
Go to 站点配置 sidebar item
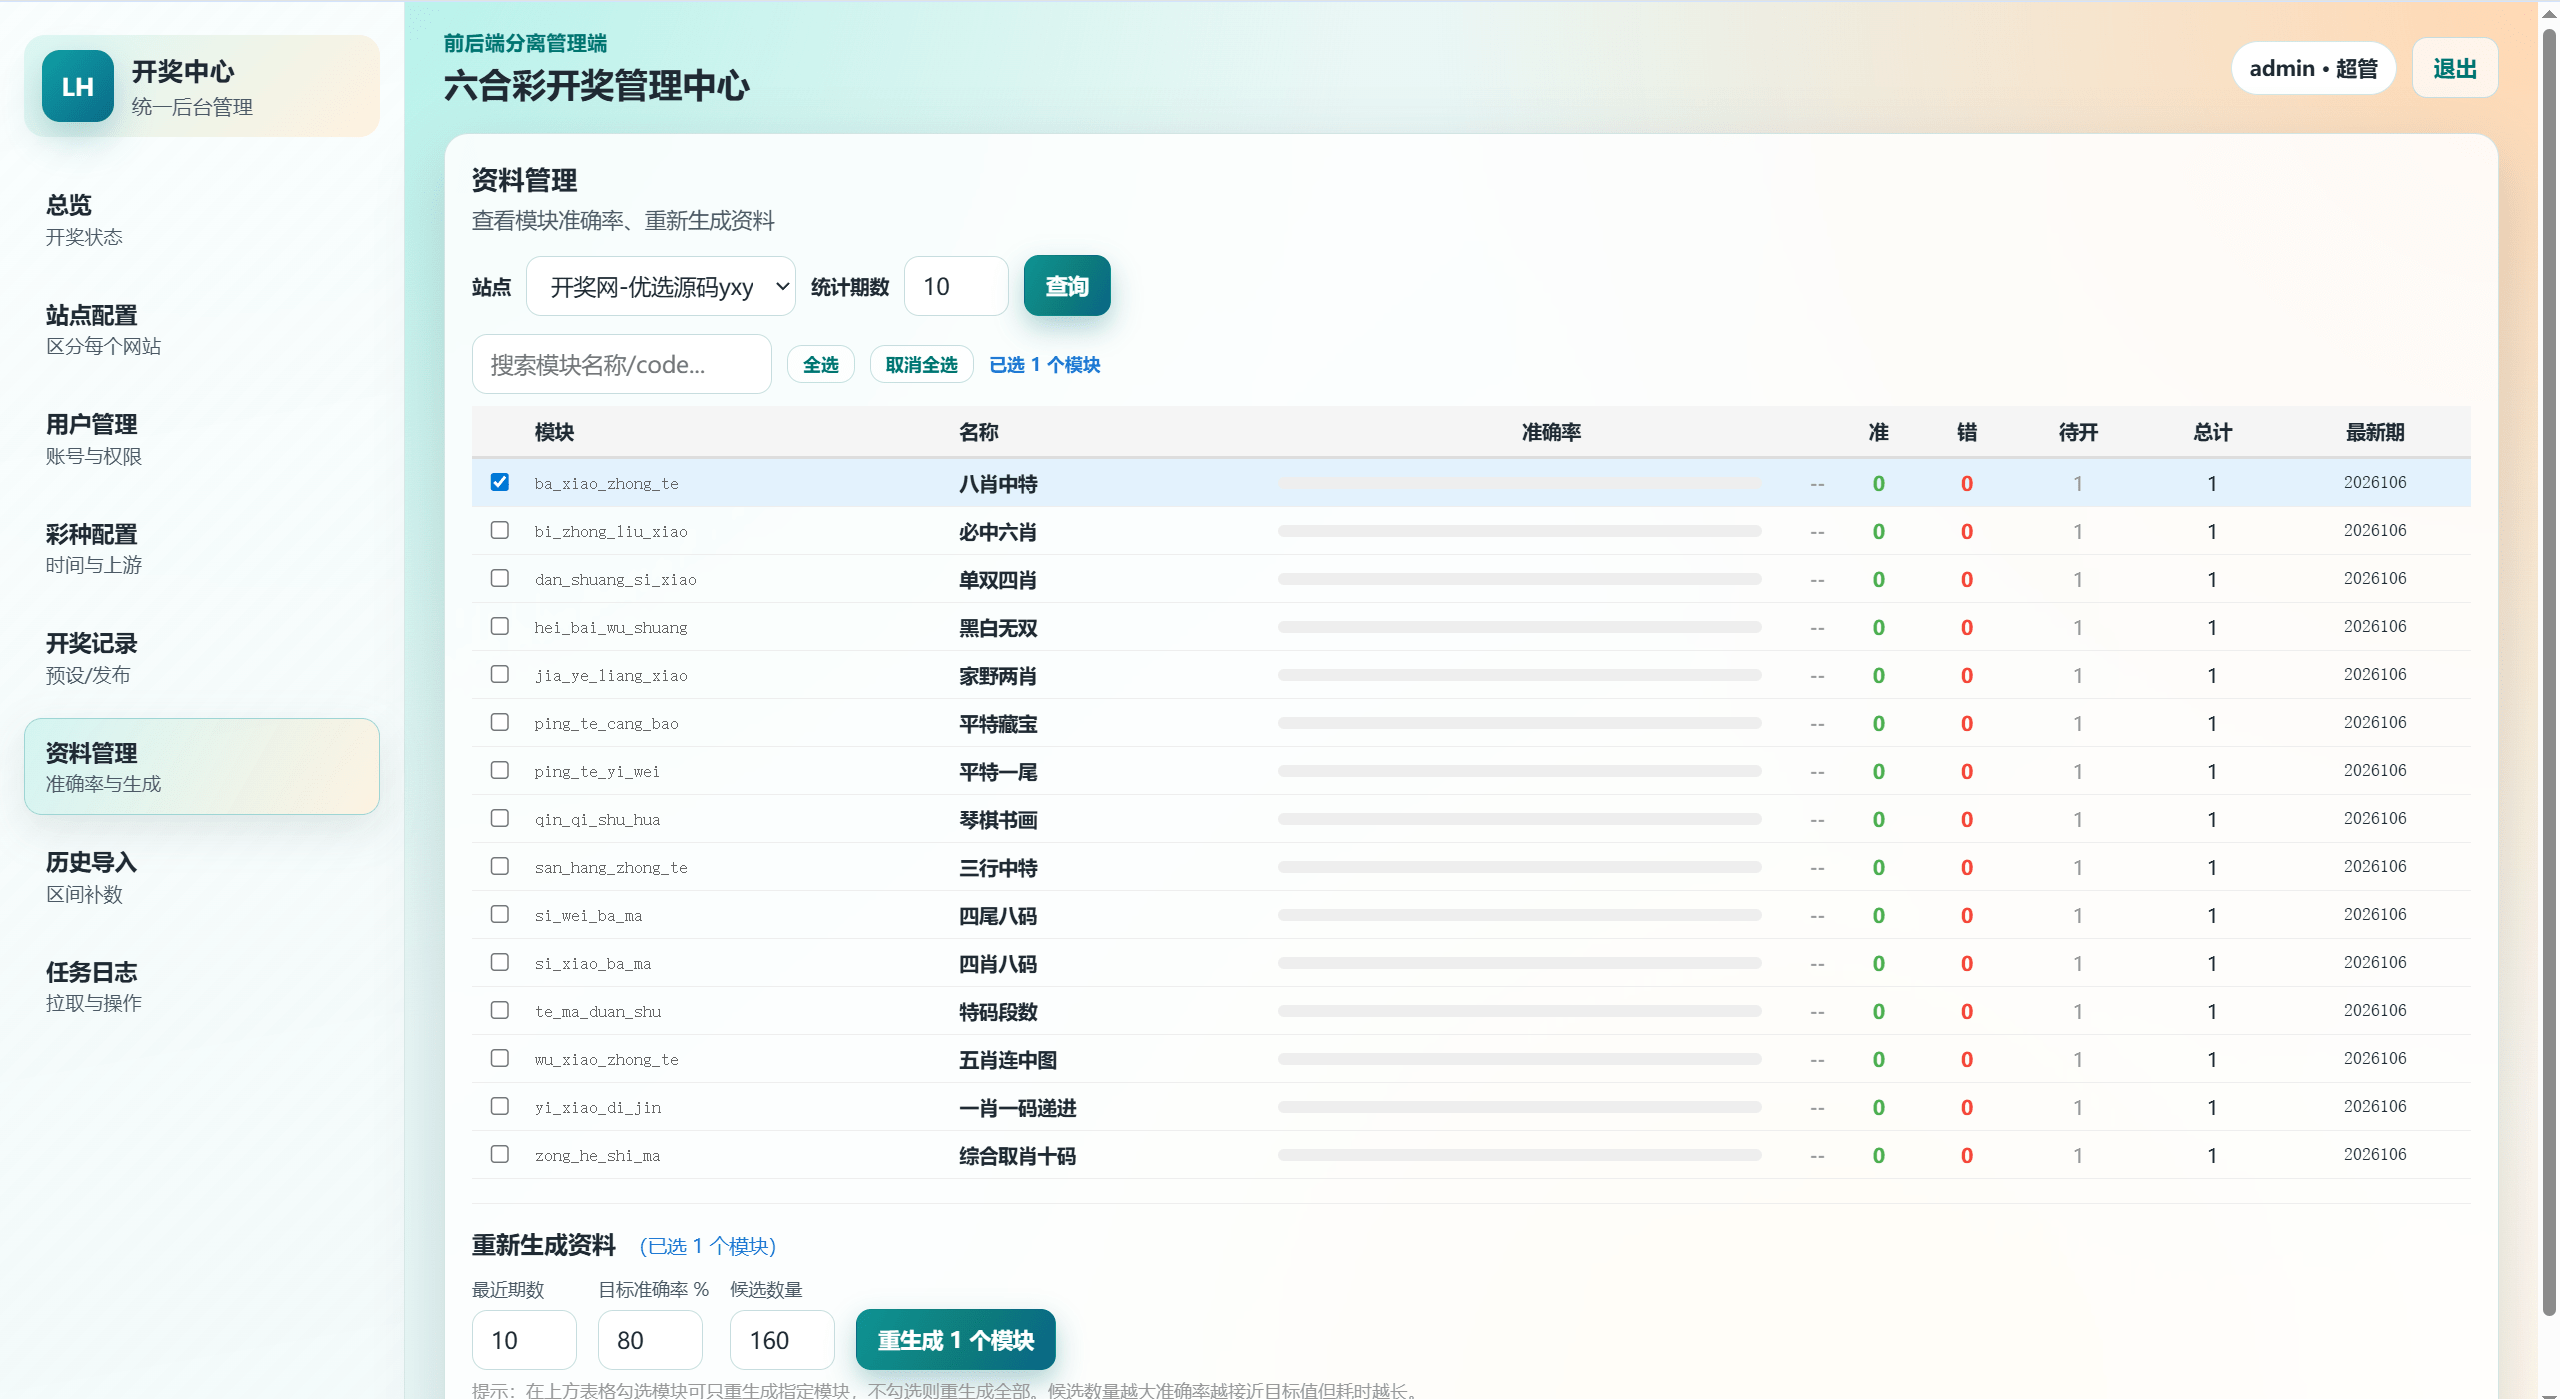pos(202,330)
